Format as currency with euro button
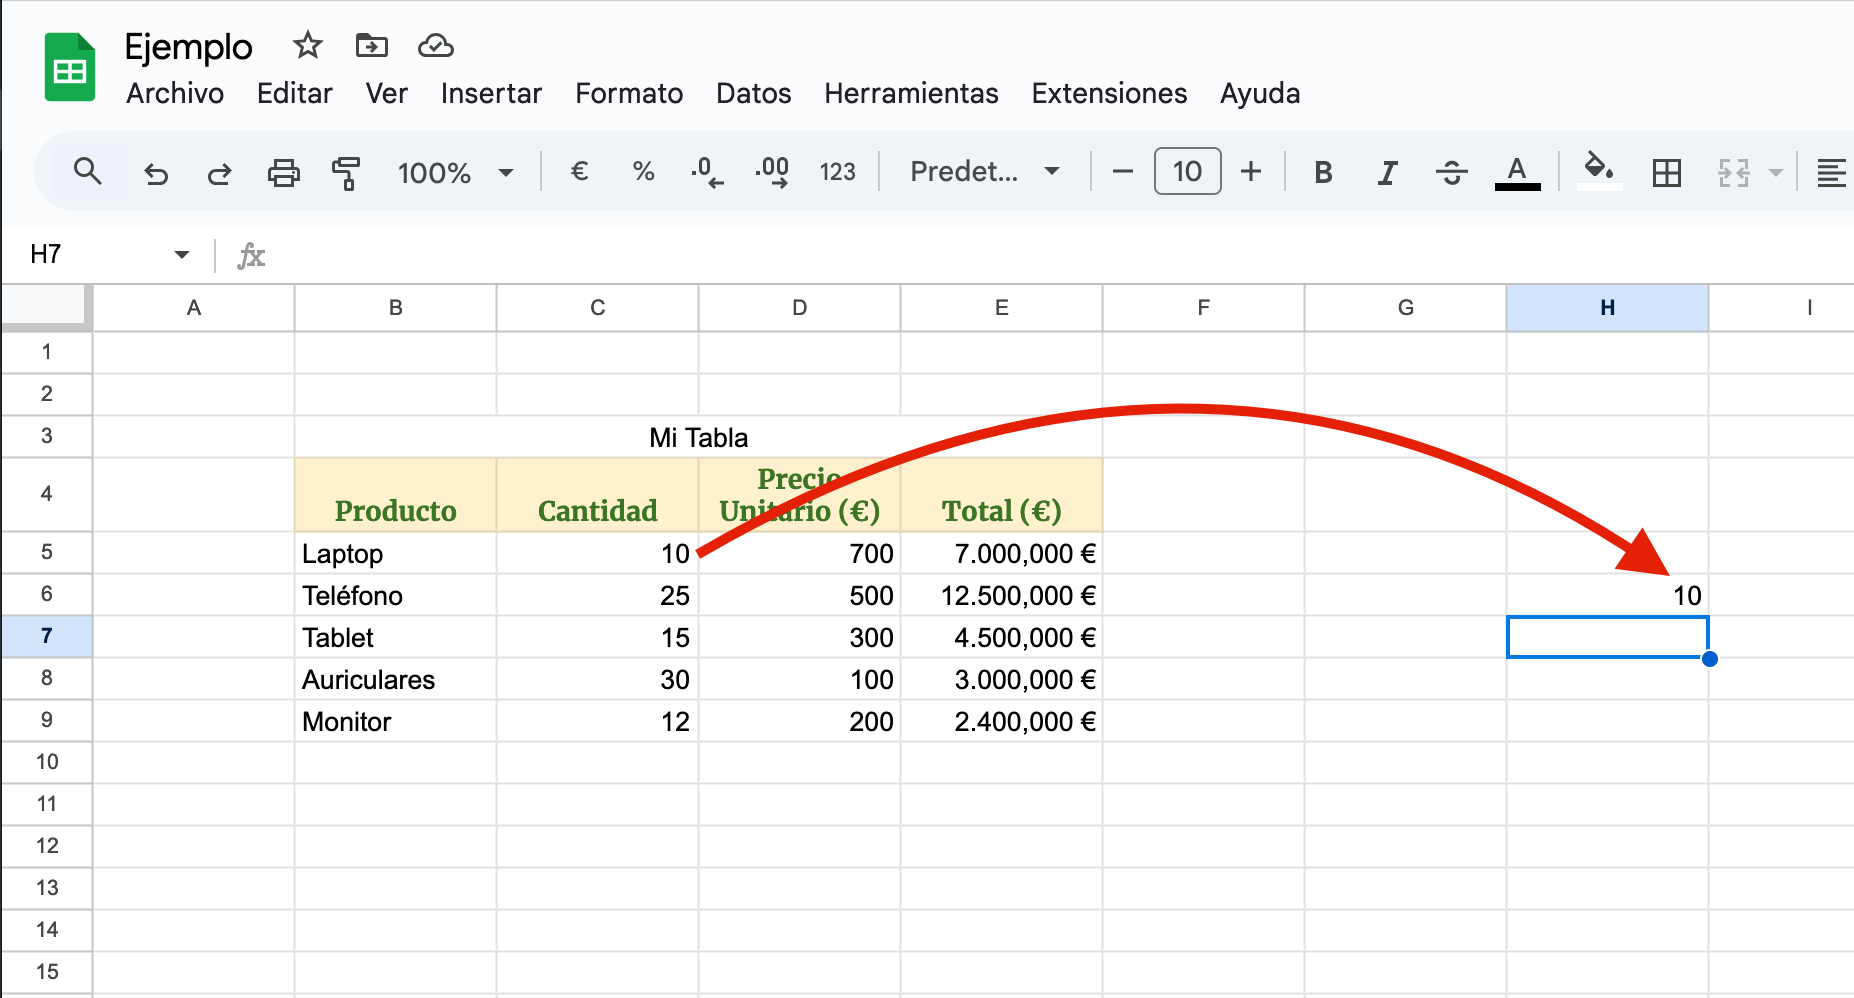This screenshot has height=998, width=1854. pyautogui.click(x=579, y=172)
